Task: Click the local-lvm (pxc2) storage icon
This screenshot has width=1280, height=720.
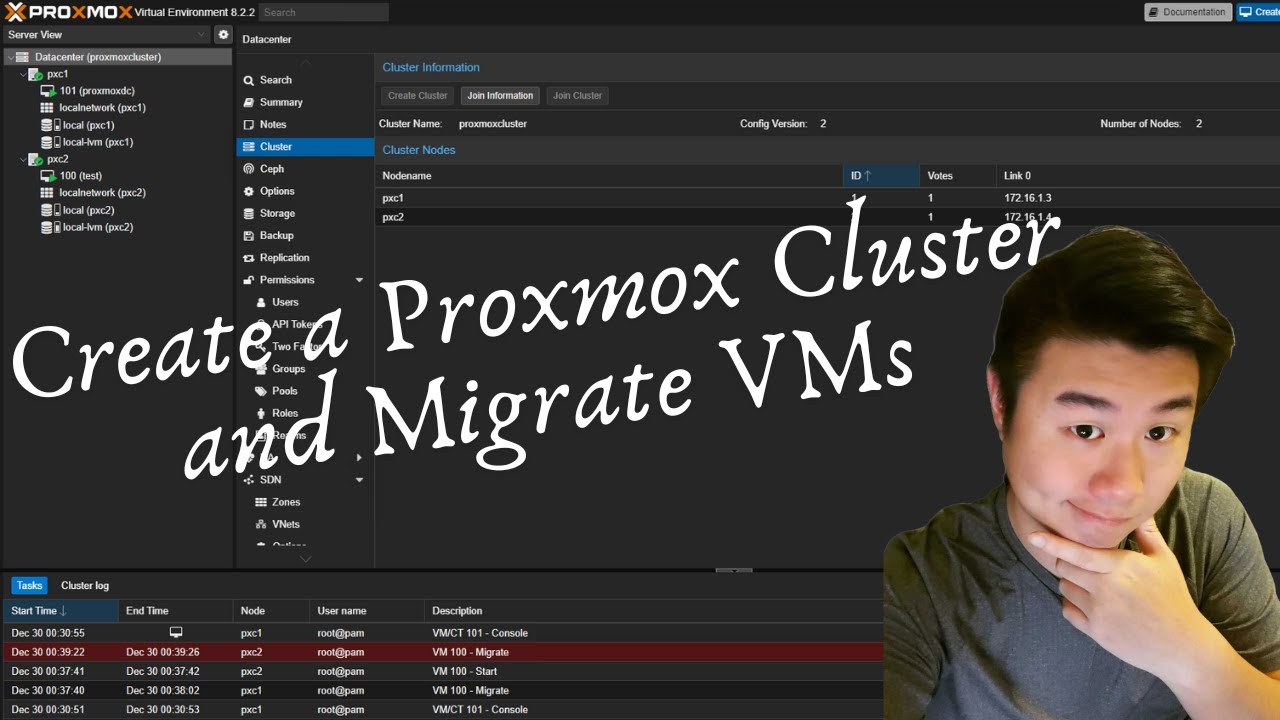Action: click(x=47, y=227)
